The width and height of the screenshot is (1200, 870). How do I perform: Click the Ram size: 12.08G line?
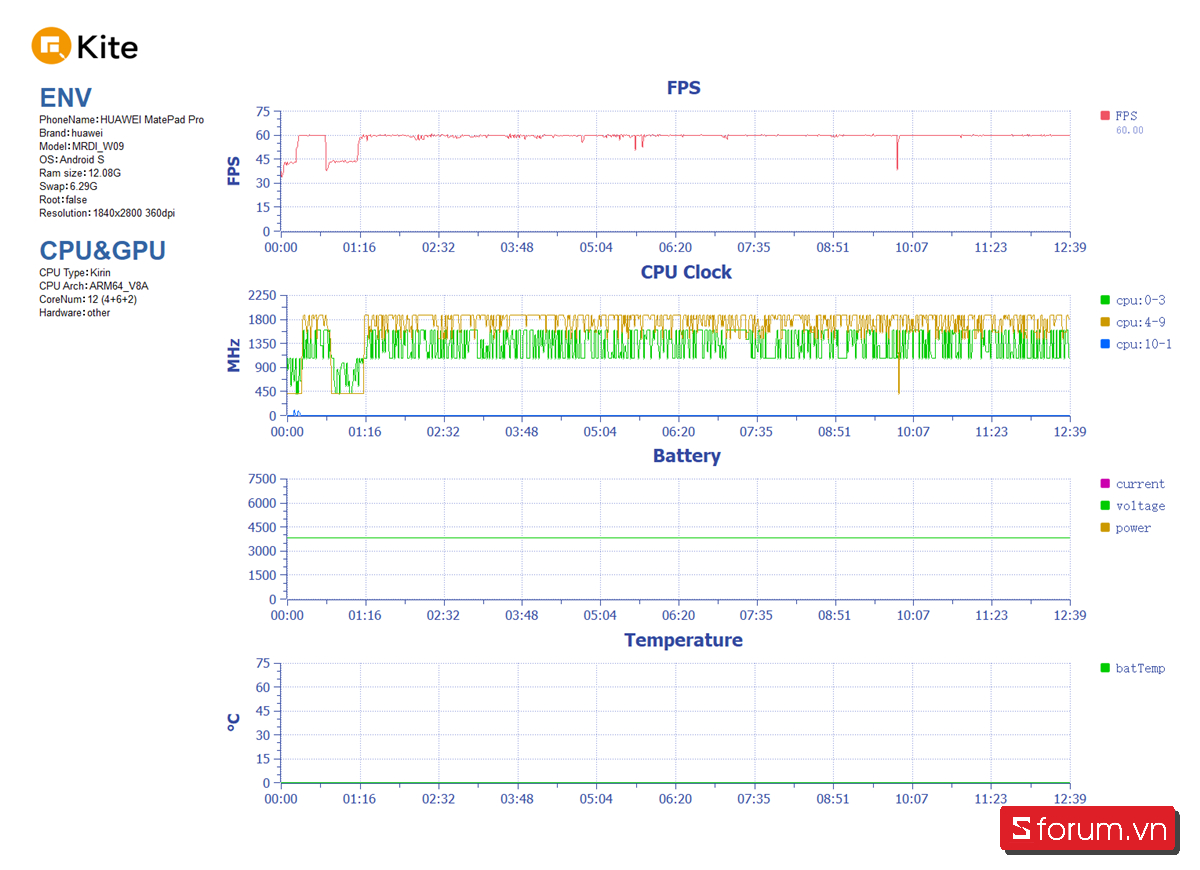coord(80,173)
